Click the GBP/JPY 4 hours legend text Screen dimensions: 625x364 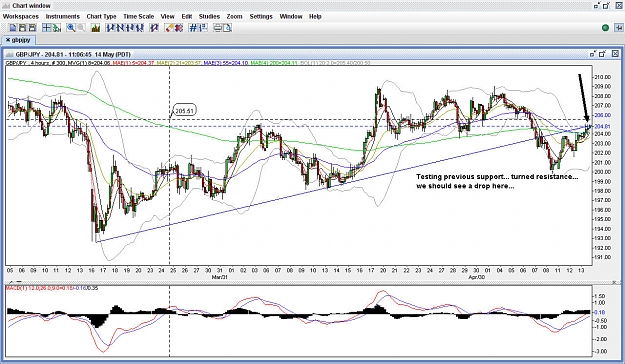click(28, 63)
